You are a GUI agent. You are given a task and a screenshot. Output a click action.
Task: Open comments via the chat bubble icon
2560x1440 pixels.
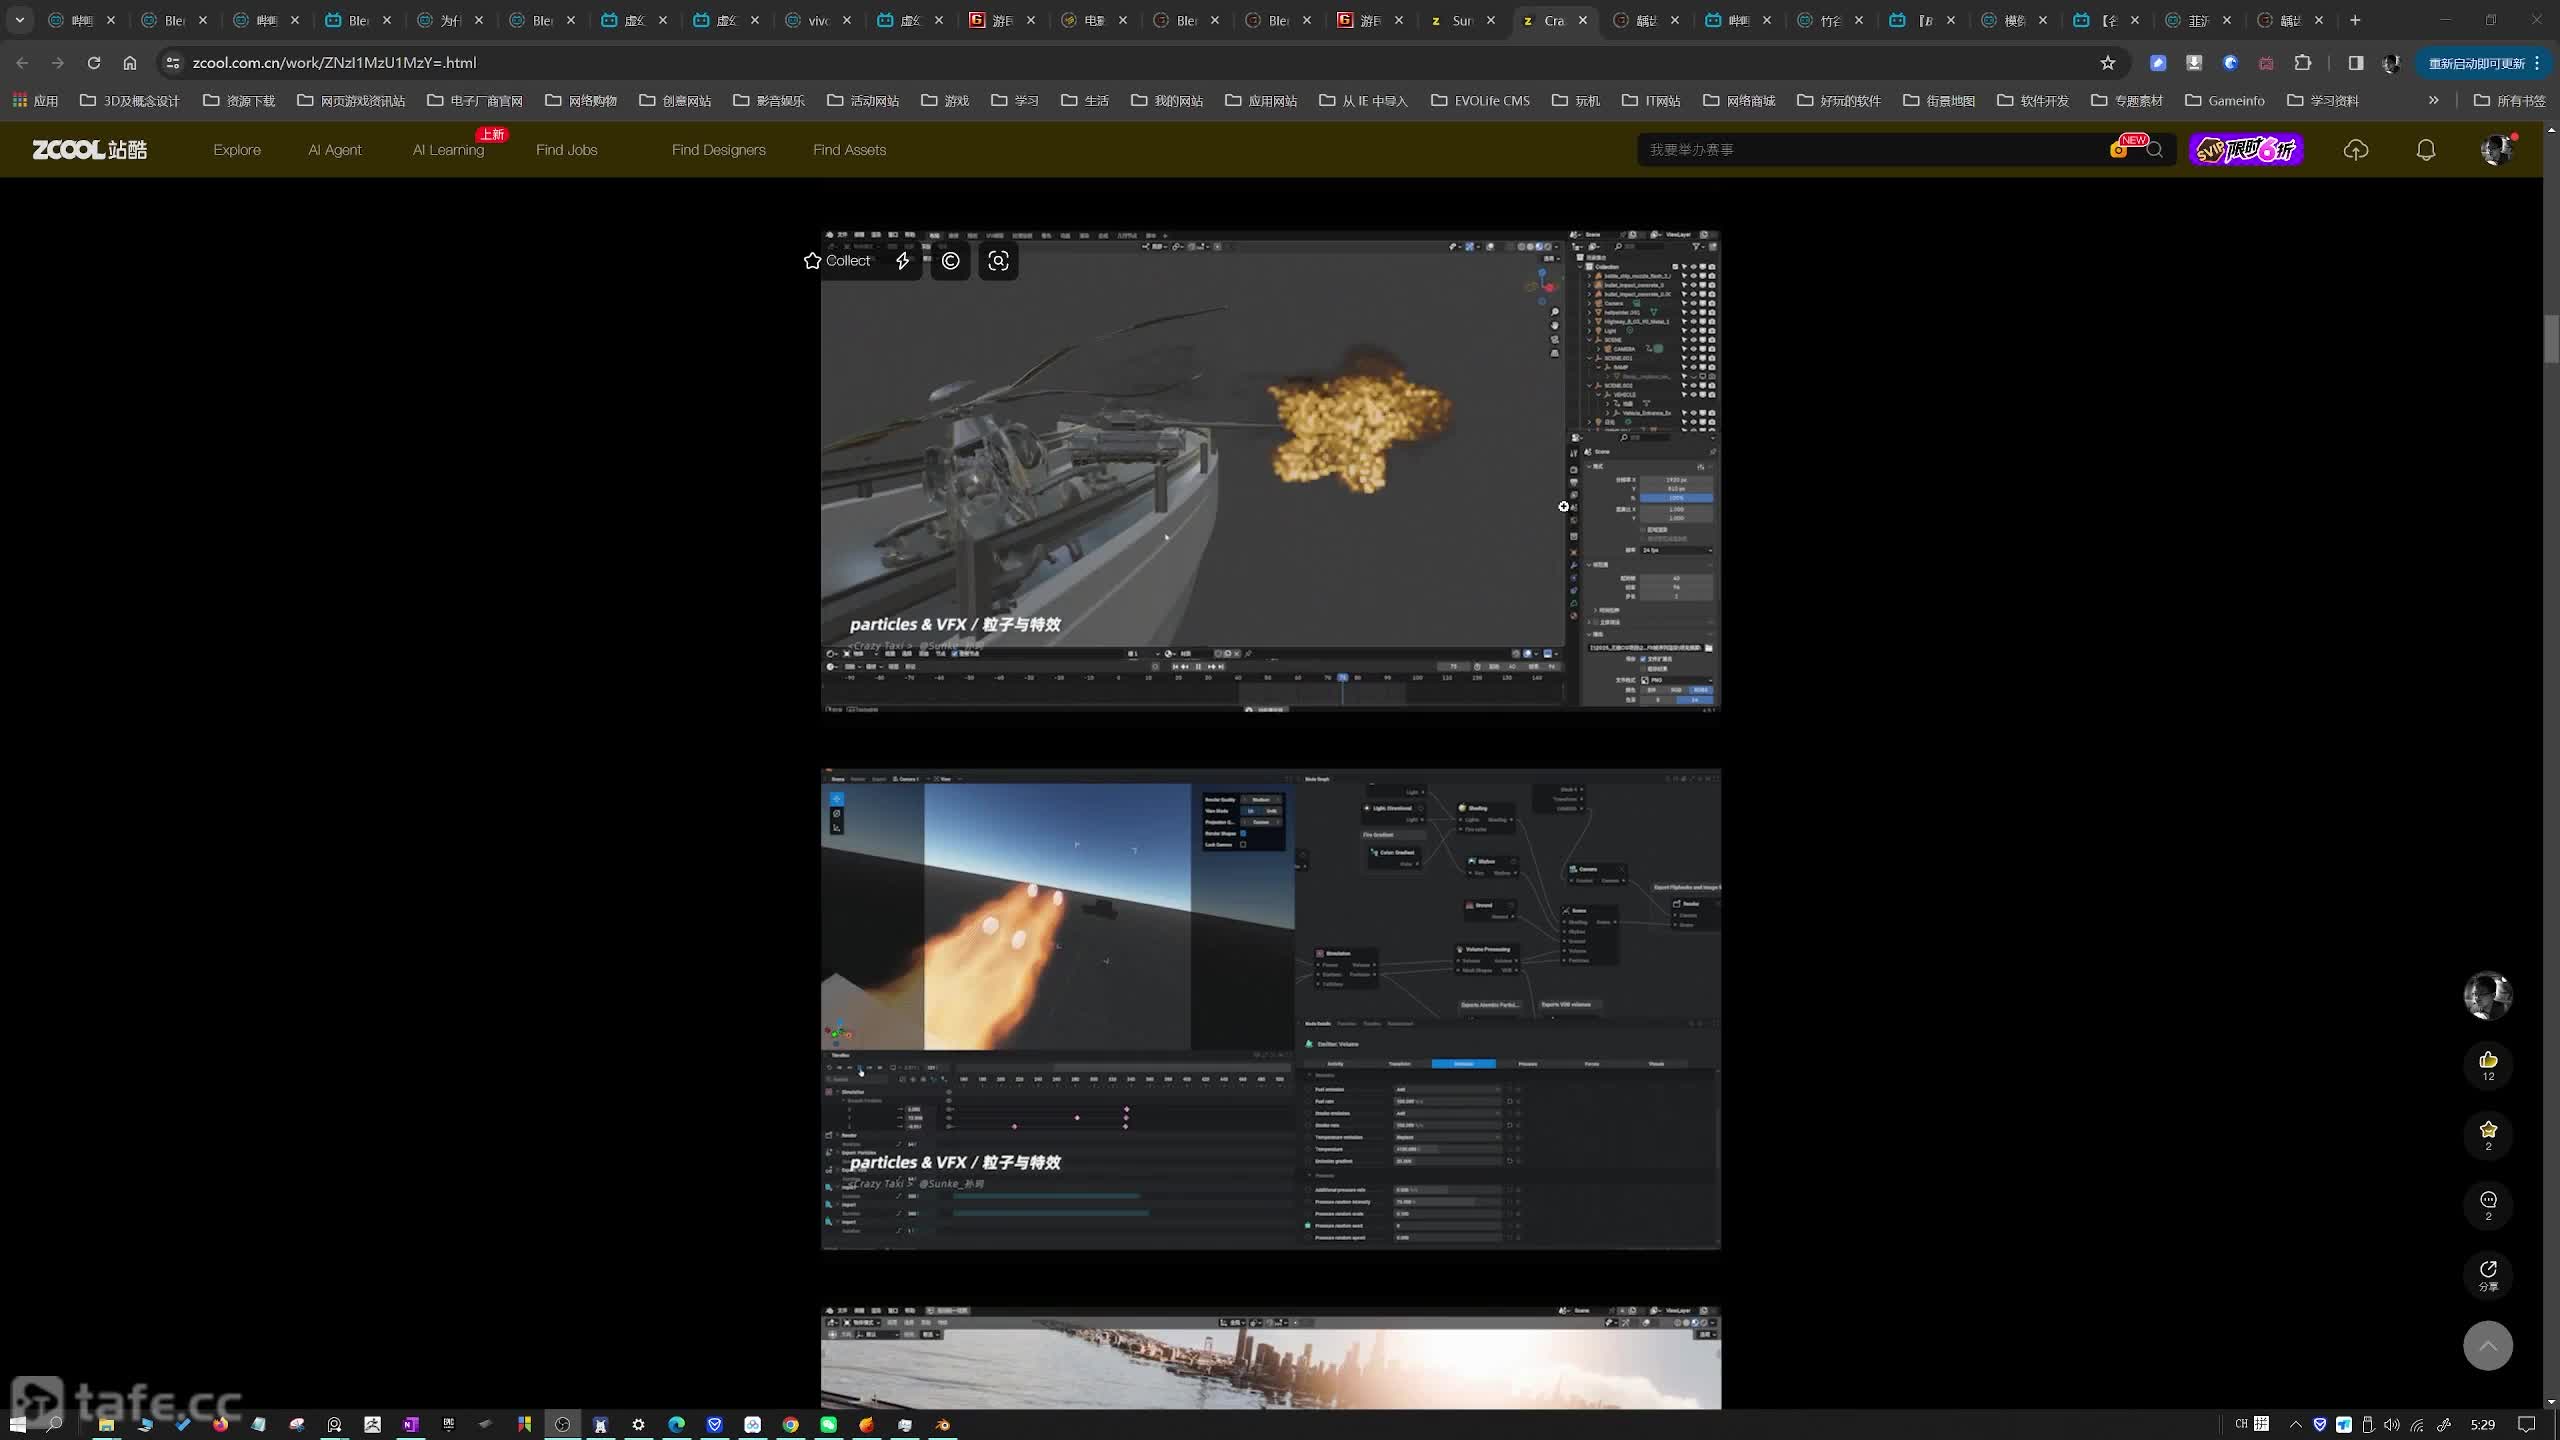pyautogui.click(x=2488, y=1201)
